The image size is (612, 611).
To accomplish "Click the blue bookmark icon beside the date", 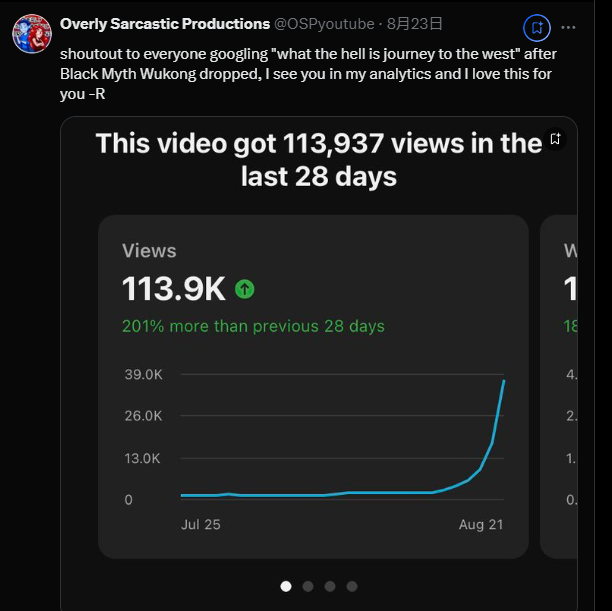I will point(537,27).
